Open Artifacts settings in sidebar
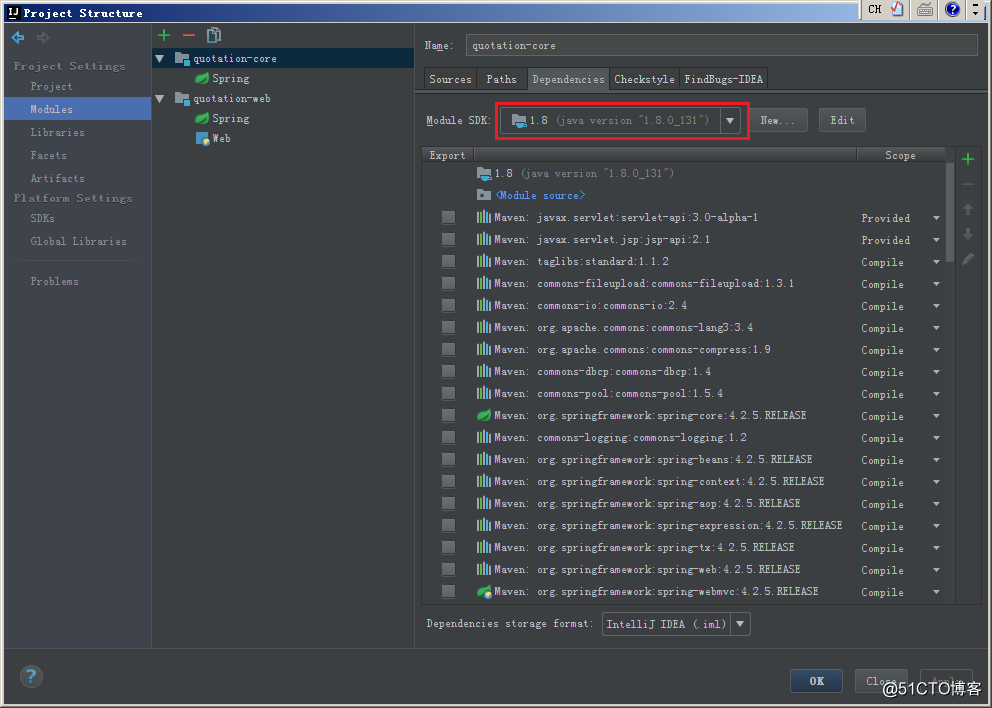The height and width of the screenshot is (708, 992). tap(58, 178)
